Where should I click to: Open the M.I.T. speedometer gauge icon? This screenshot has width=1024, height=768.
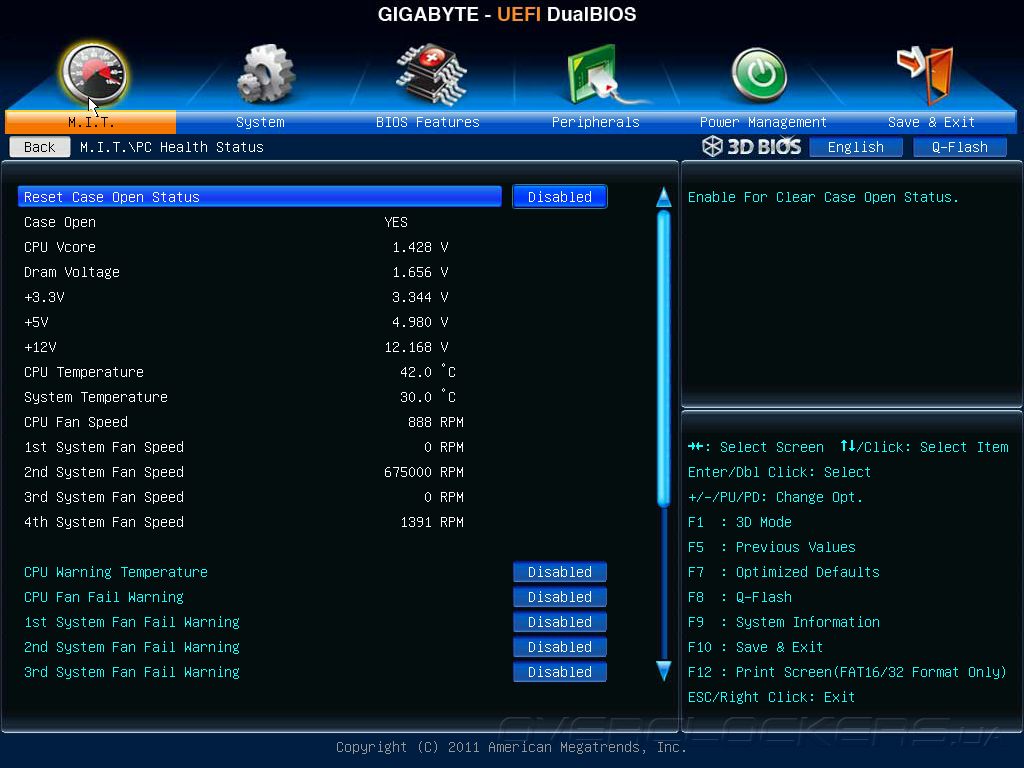pyautogui.click(x=94, y=74)
